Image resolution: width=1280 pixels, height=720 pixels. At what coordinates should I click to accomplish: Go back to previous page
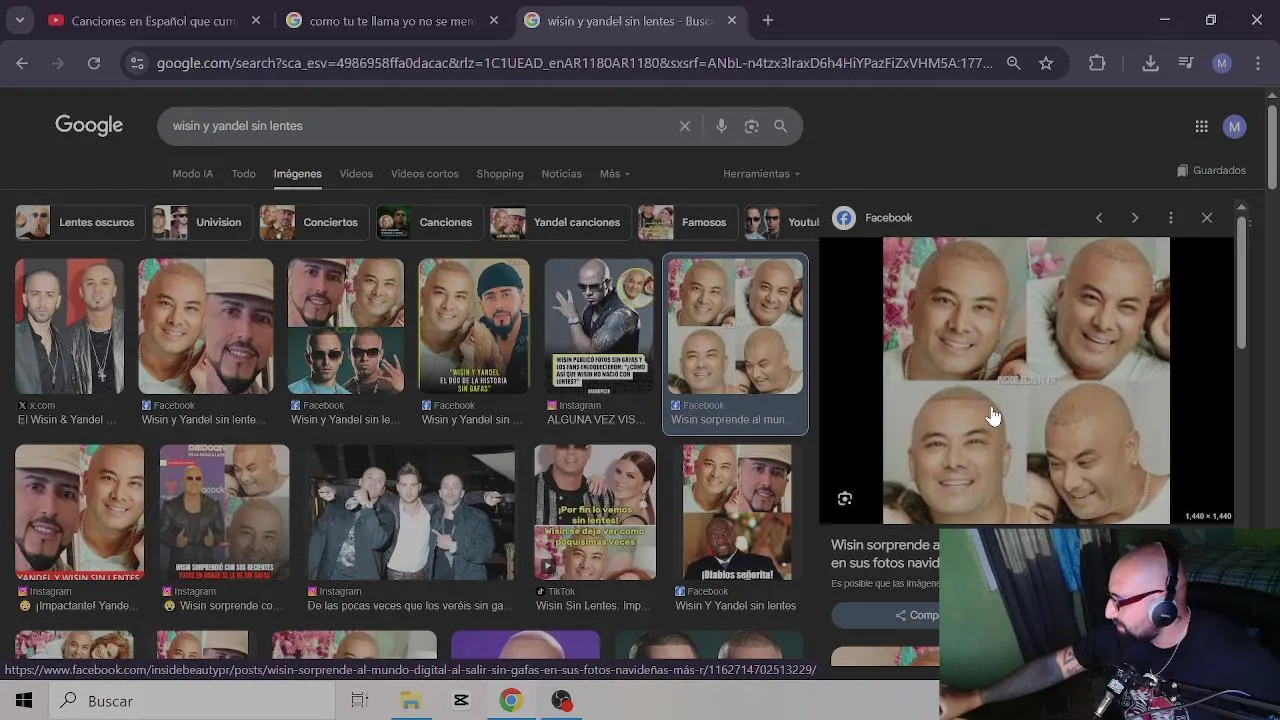22,63
